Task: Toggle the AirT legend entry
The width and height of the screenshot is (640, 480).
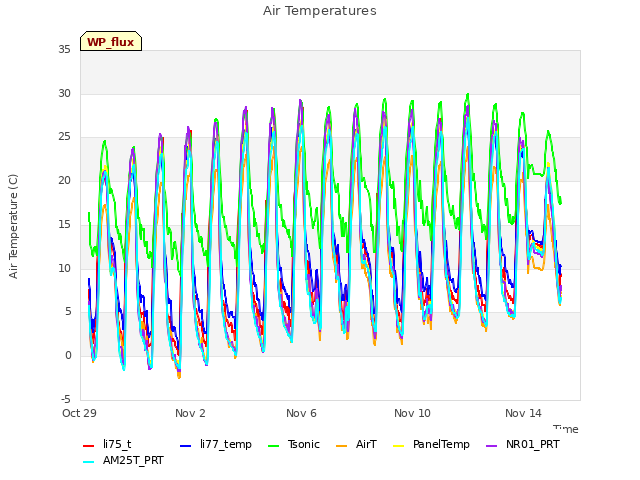Action: click(356, 444)
